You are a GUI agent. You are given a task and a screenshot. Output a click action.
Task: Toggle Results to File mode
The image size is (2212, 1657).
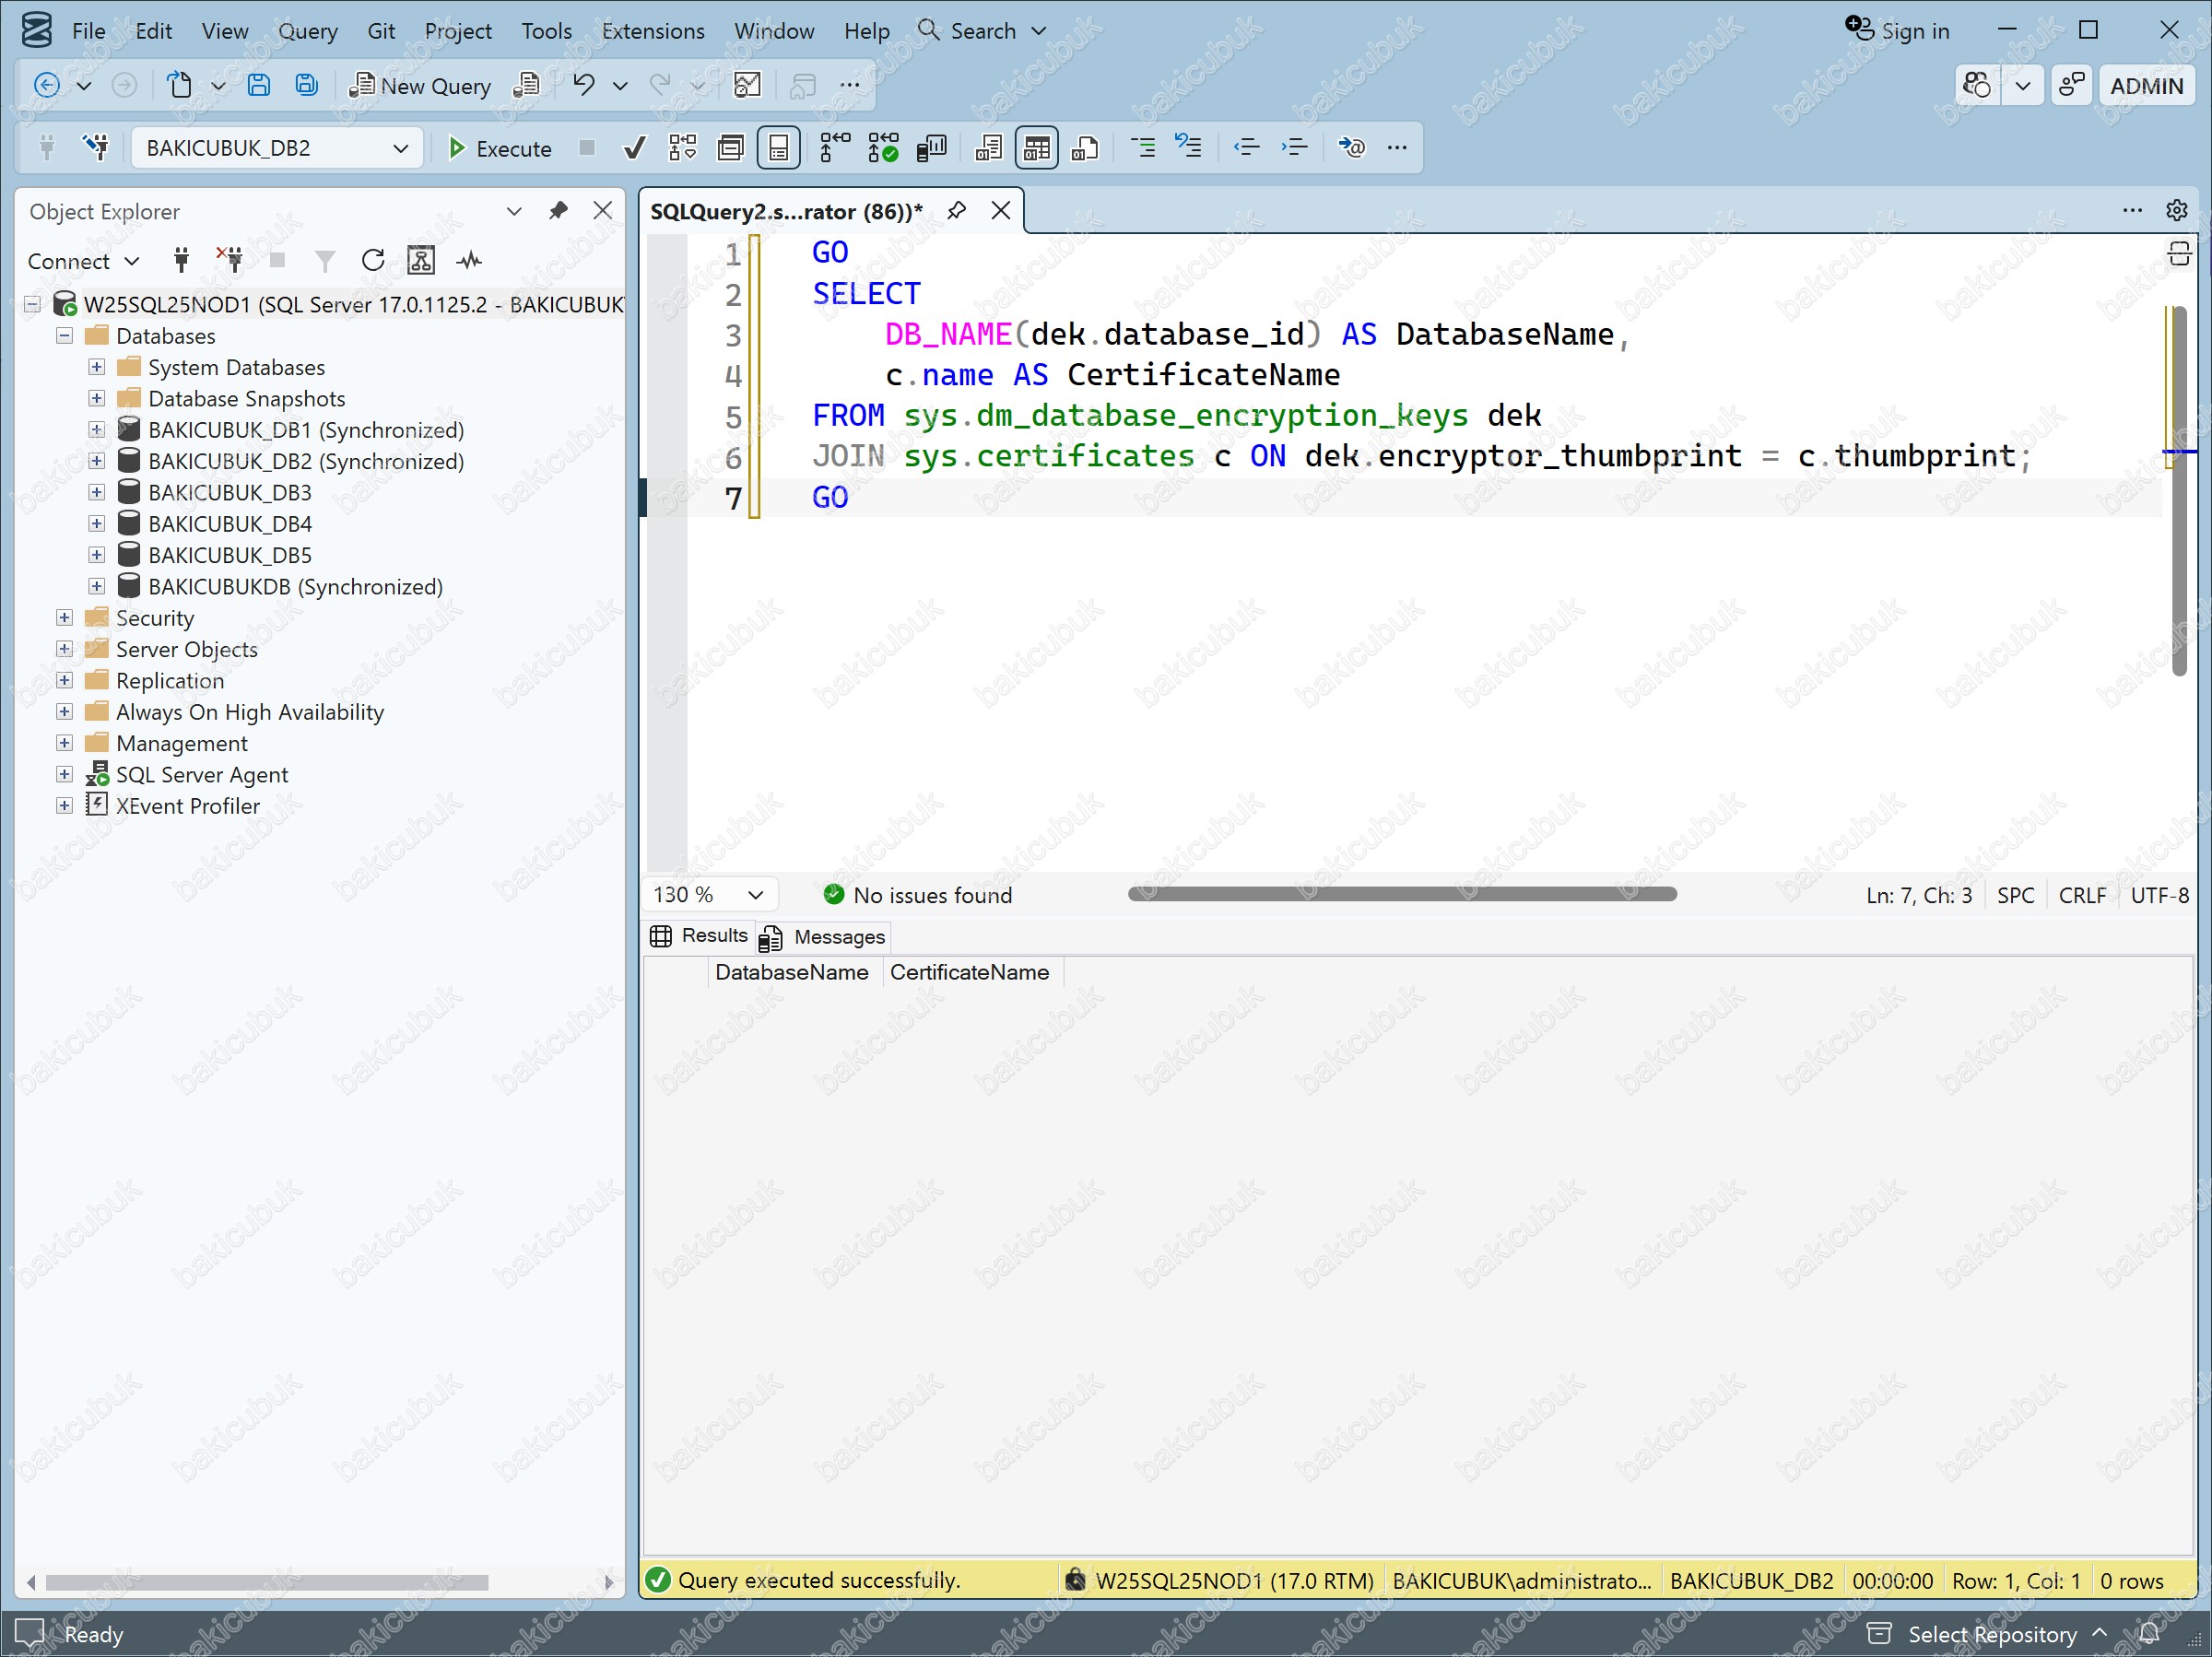pos(1086,148)
